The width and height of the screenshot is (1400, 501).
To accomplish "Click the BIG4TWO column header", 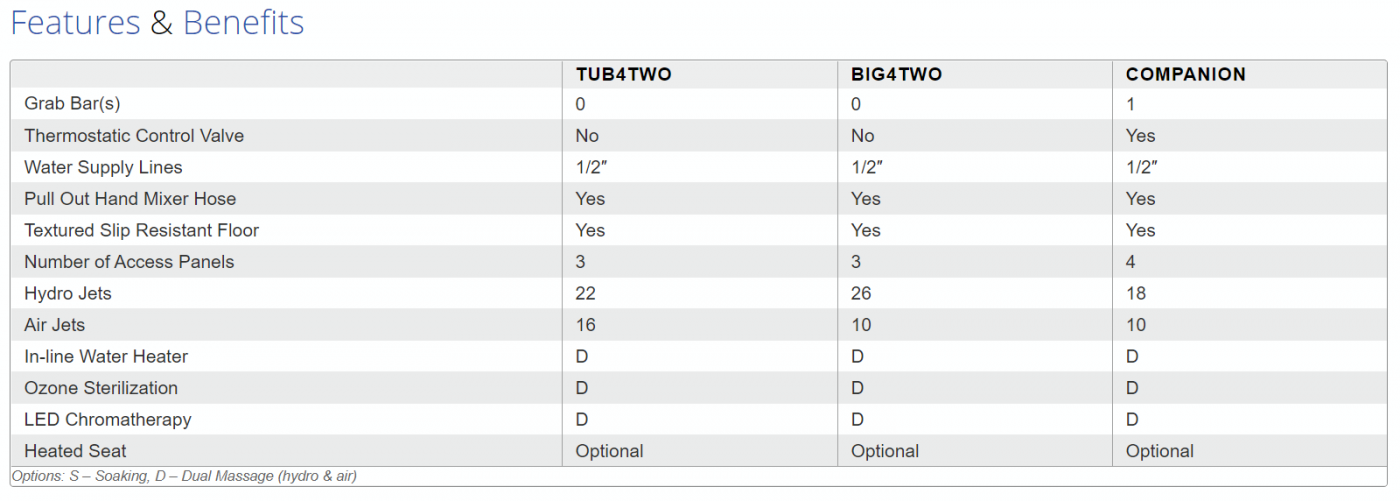I will pyautogui.click(x=896, y=74).
